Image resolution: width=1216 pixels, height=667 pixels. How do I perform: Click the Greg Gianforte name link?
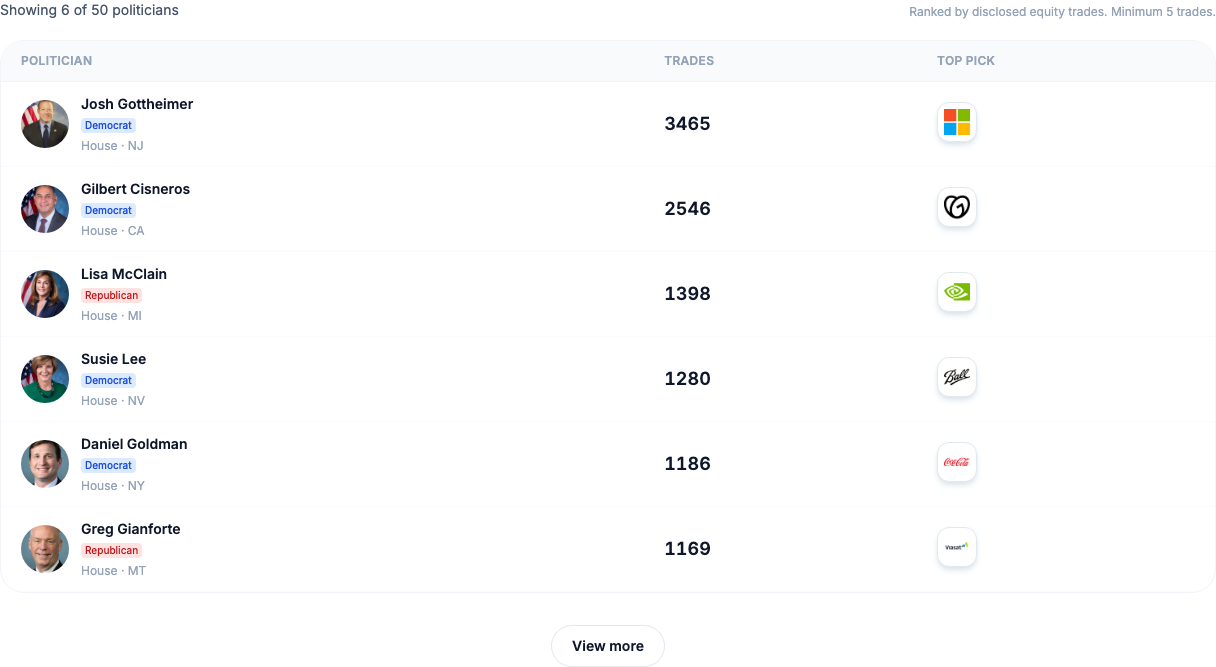131,529
